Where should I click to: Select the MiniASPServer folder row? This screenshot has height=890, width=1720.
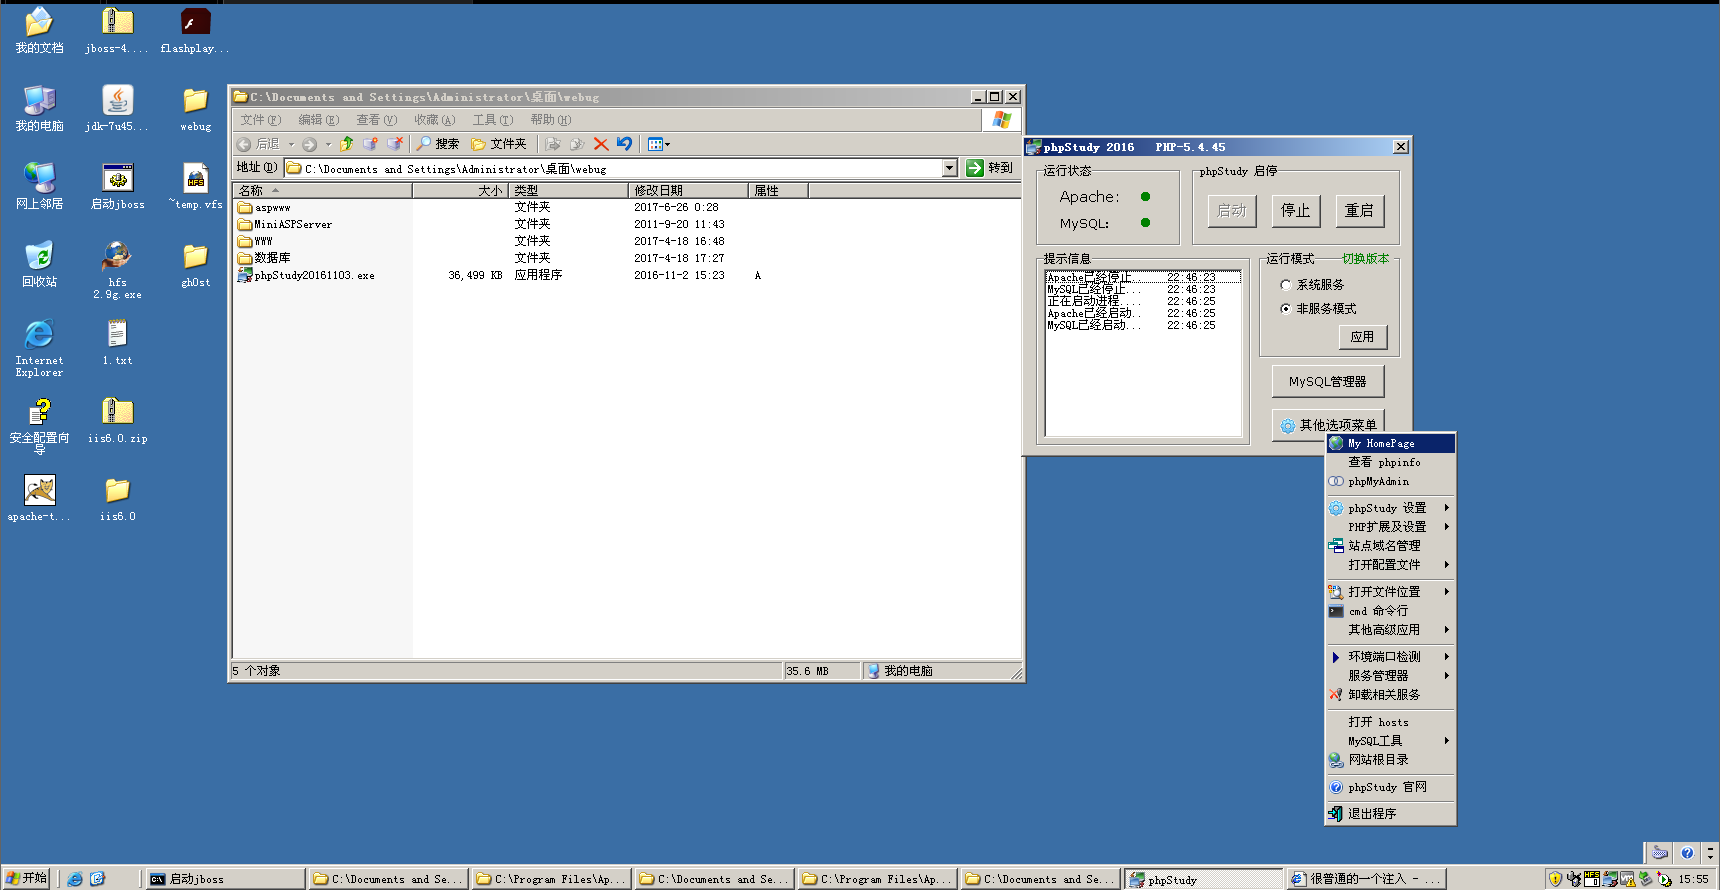tap(285, 225)
